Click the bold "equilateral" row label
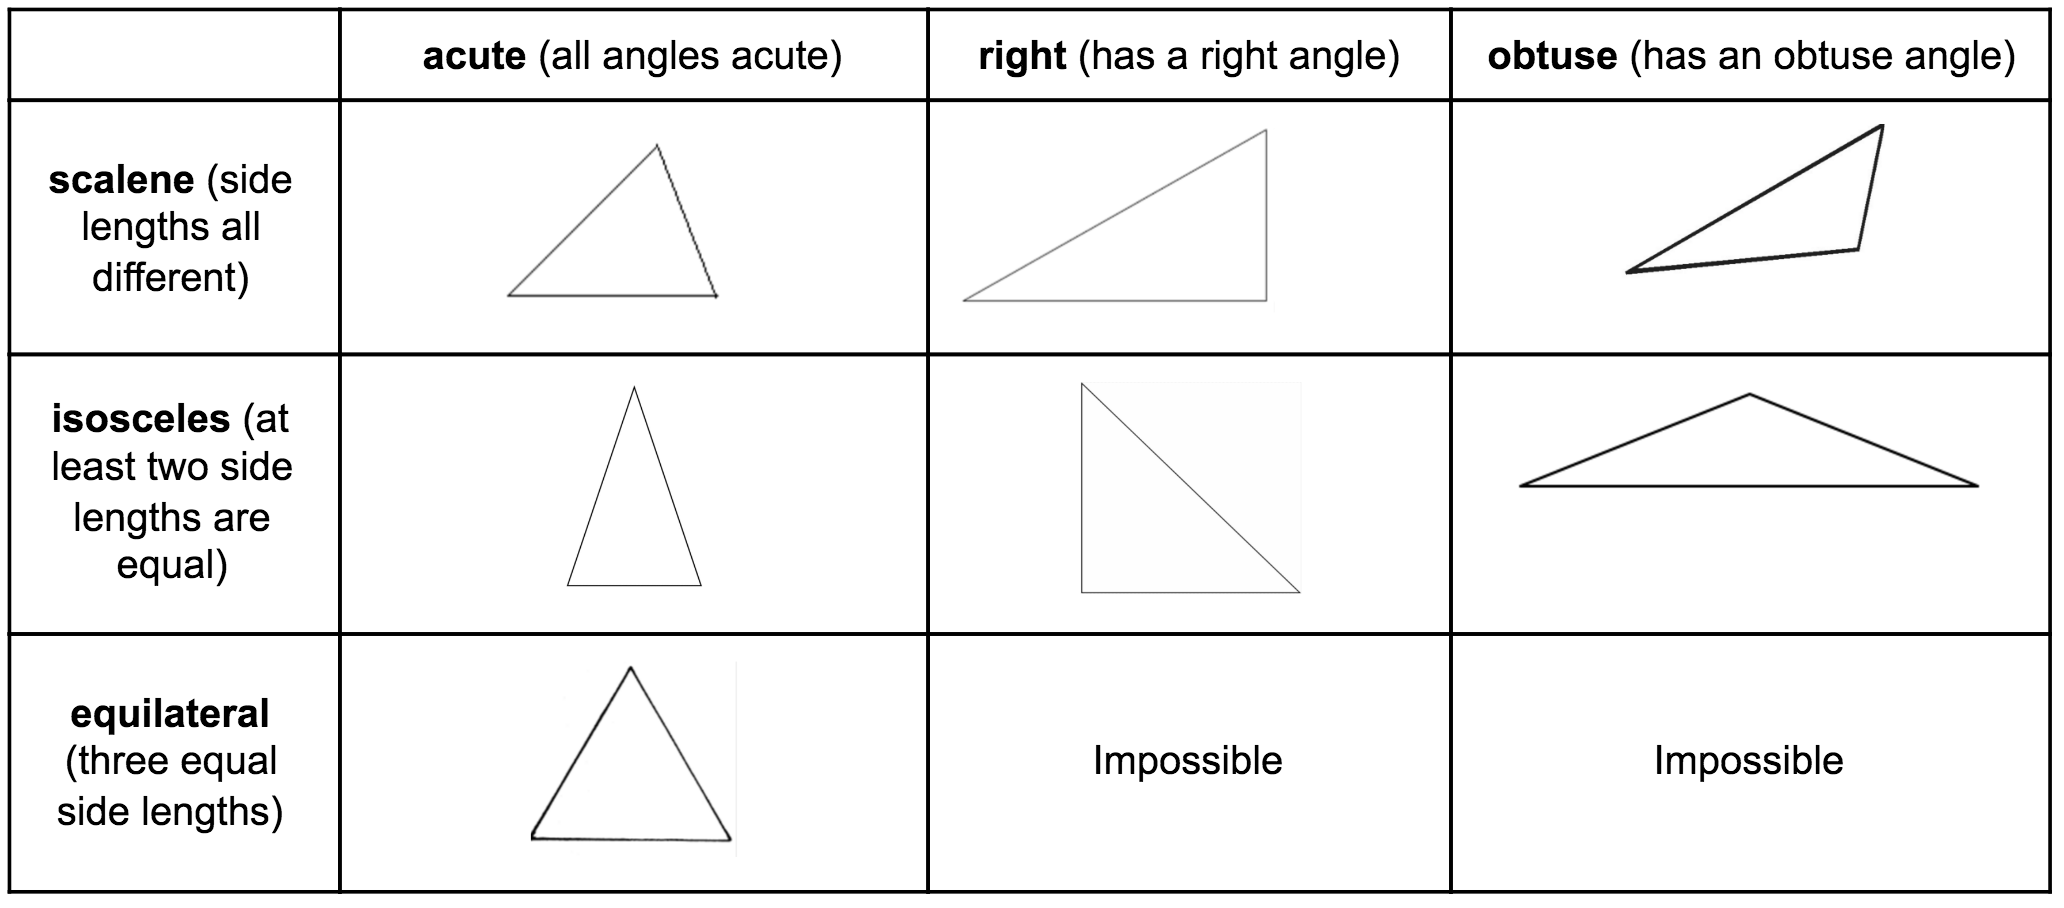Viewport: 2064px width, 908px height. point(170,714)
